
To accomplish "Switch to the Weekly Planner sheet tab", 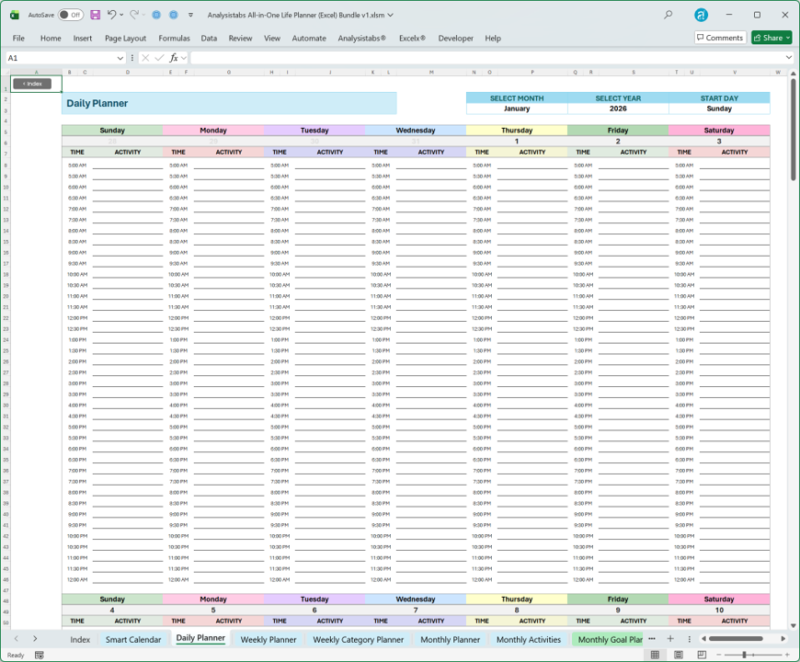I will coord(268,639).
